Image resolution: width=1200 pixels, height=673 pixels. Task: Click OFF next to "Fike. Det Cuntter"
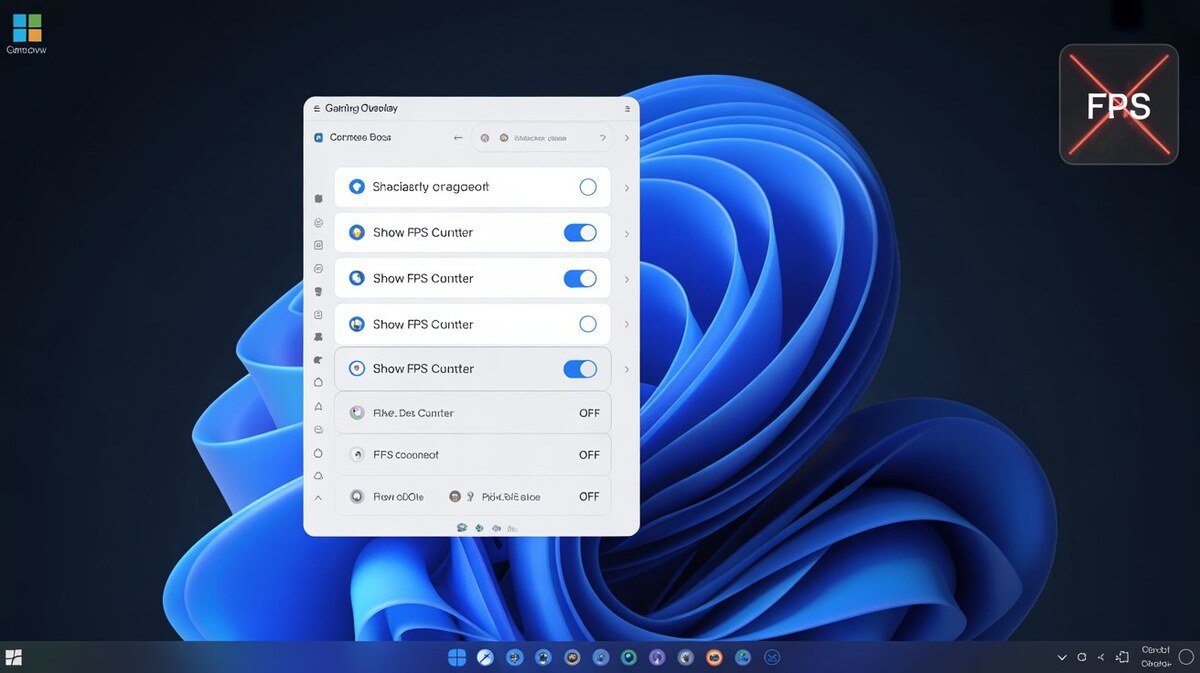tap(589, 413)
